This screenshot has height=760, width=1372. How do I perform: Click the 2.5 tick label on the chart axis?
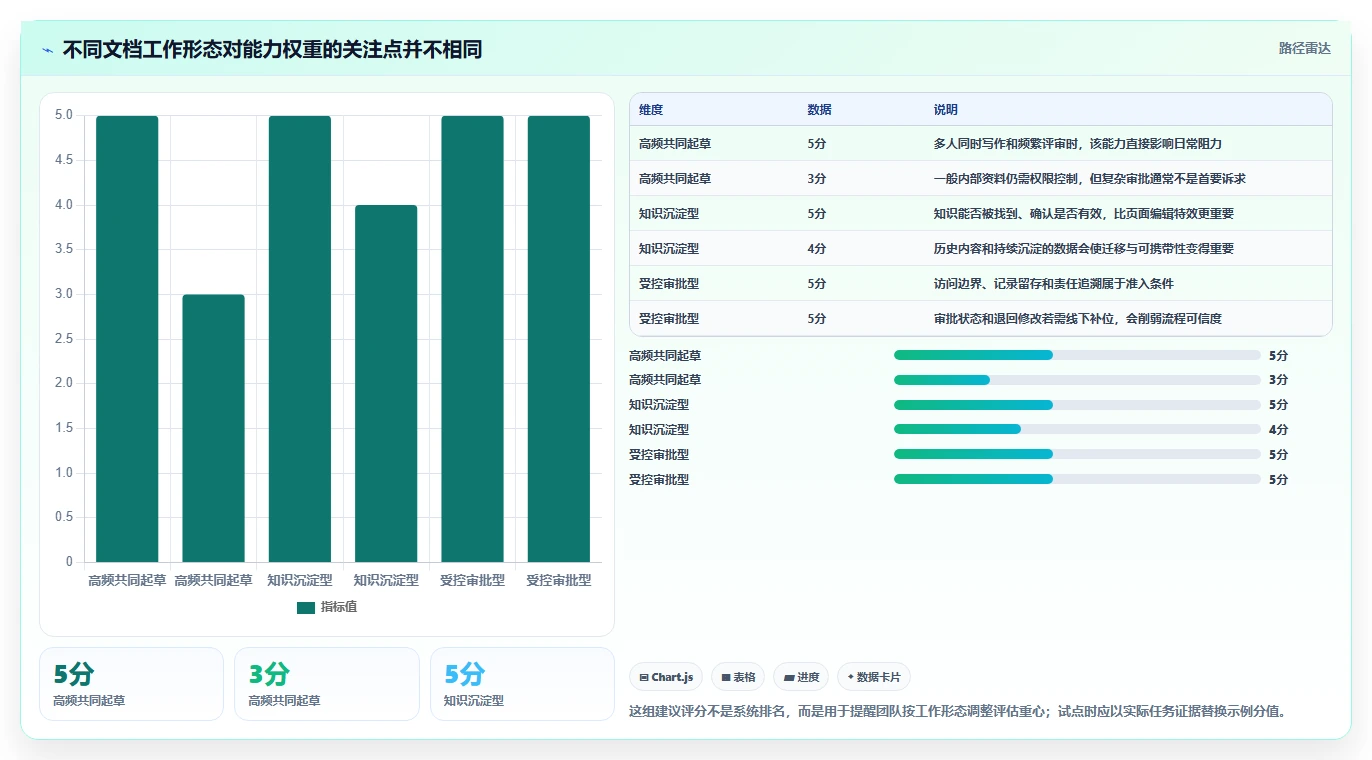[64, 339]
